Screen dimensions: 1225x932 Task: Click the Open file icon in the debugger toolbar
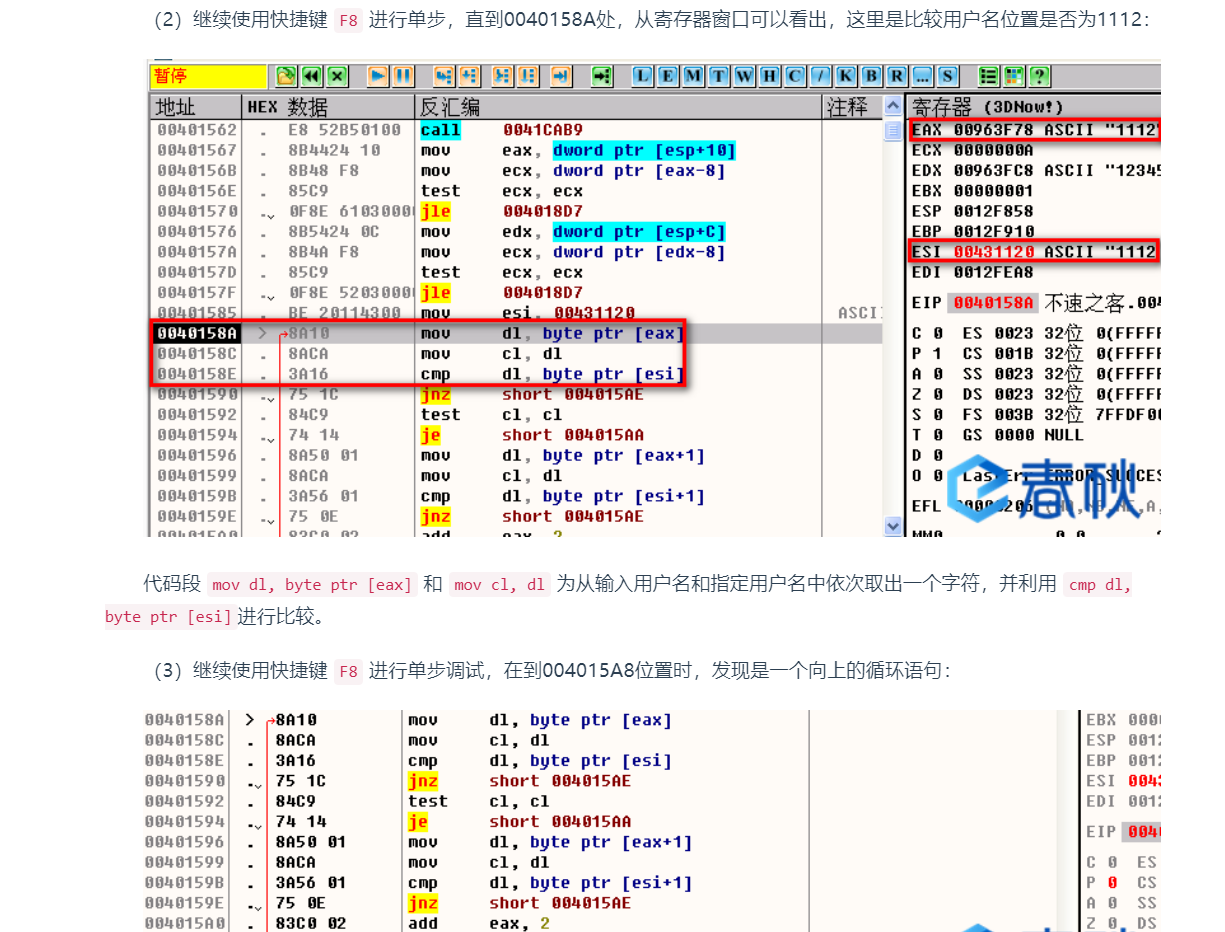point(286,76)
